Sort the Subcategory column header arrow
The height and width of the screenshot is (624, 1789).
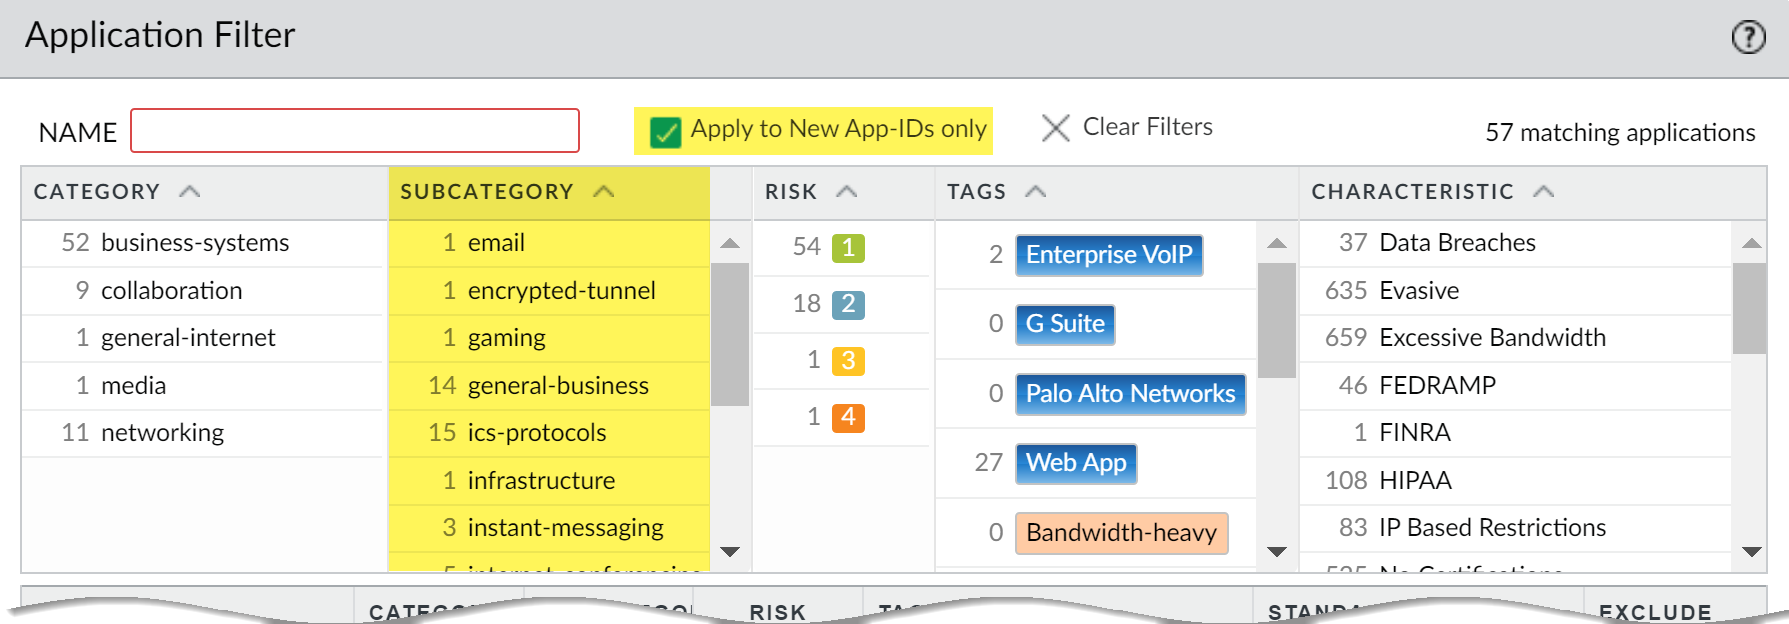coord(604,192)
